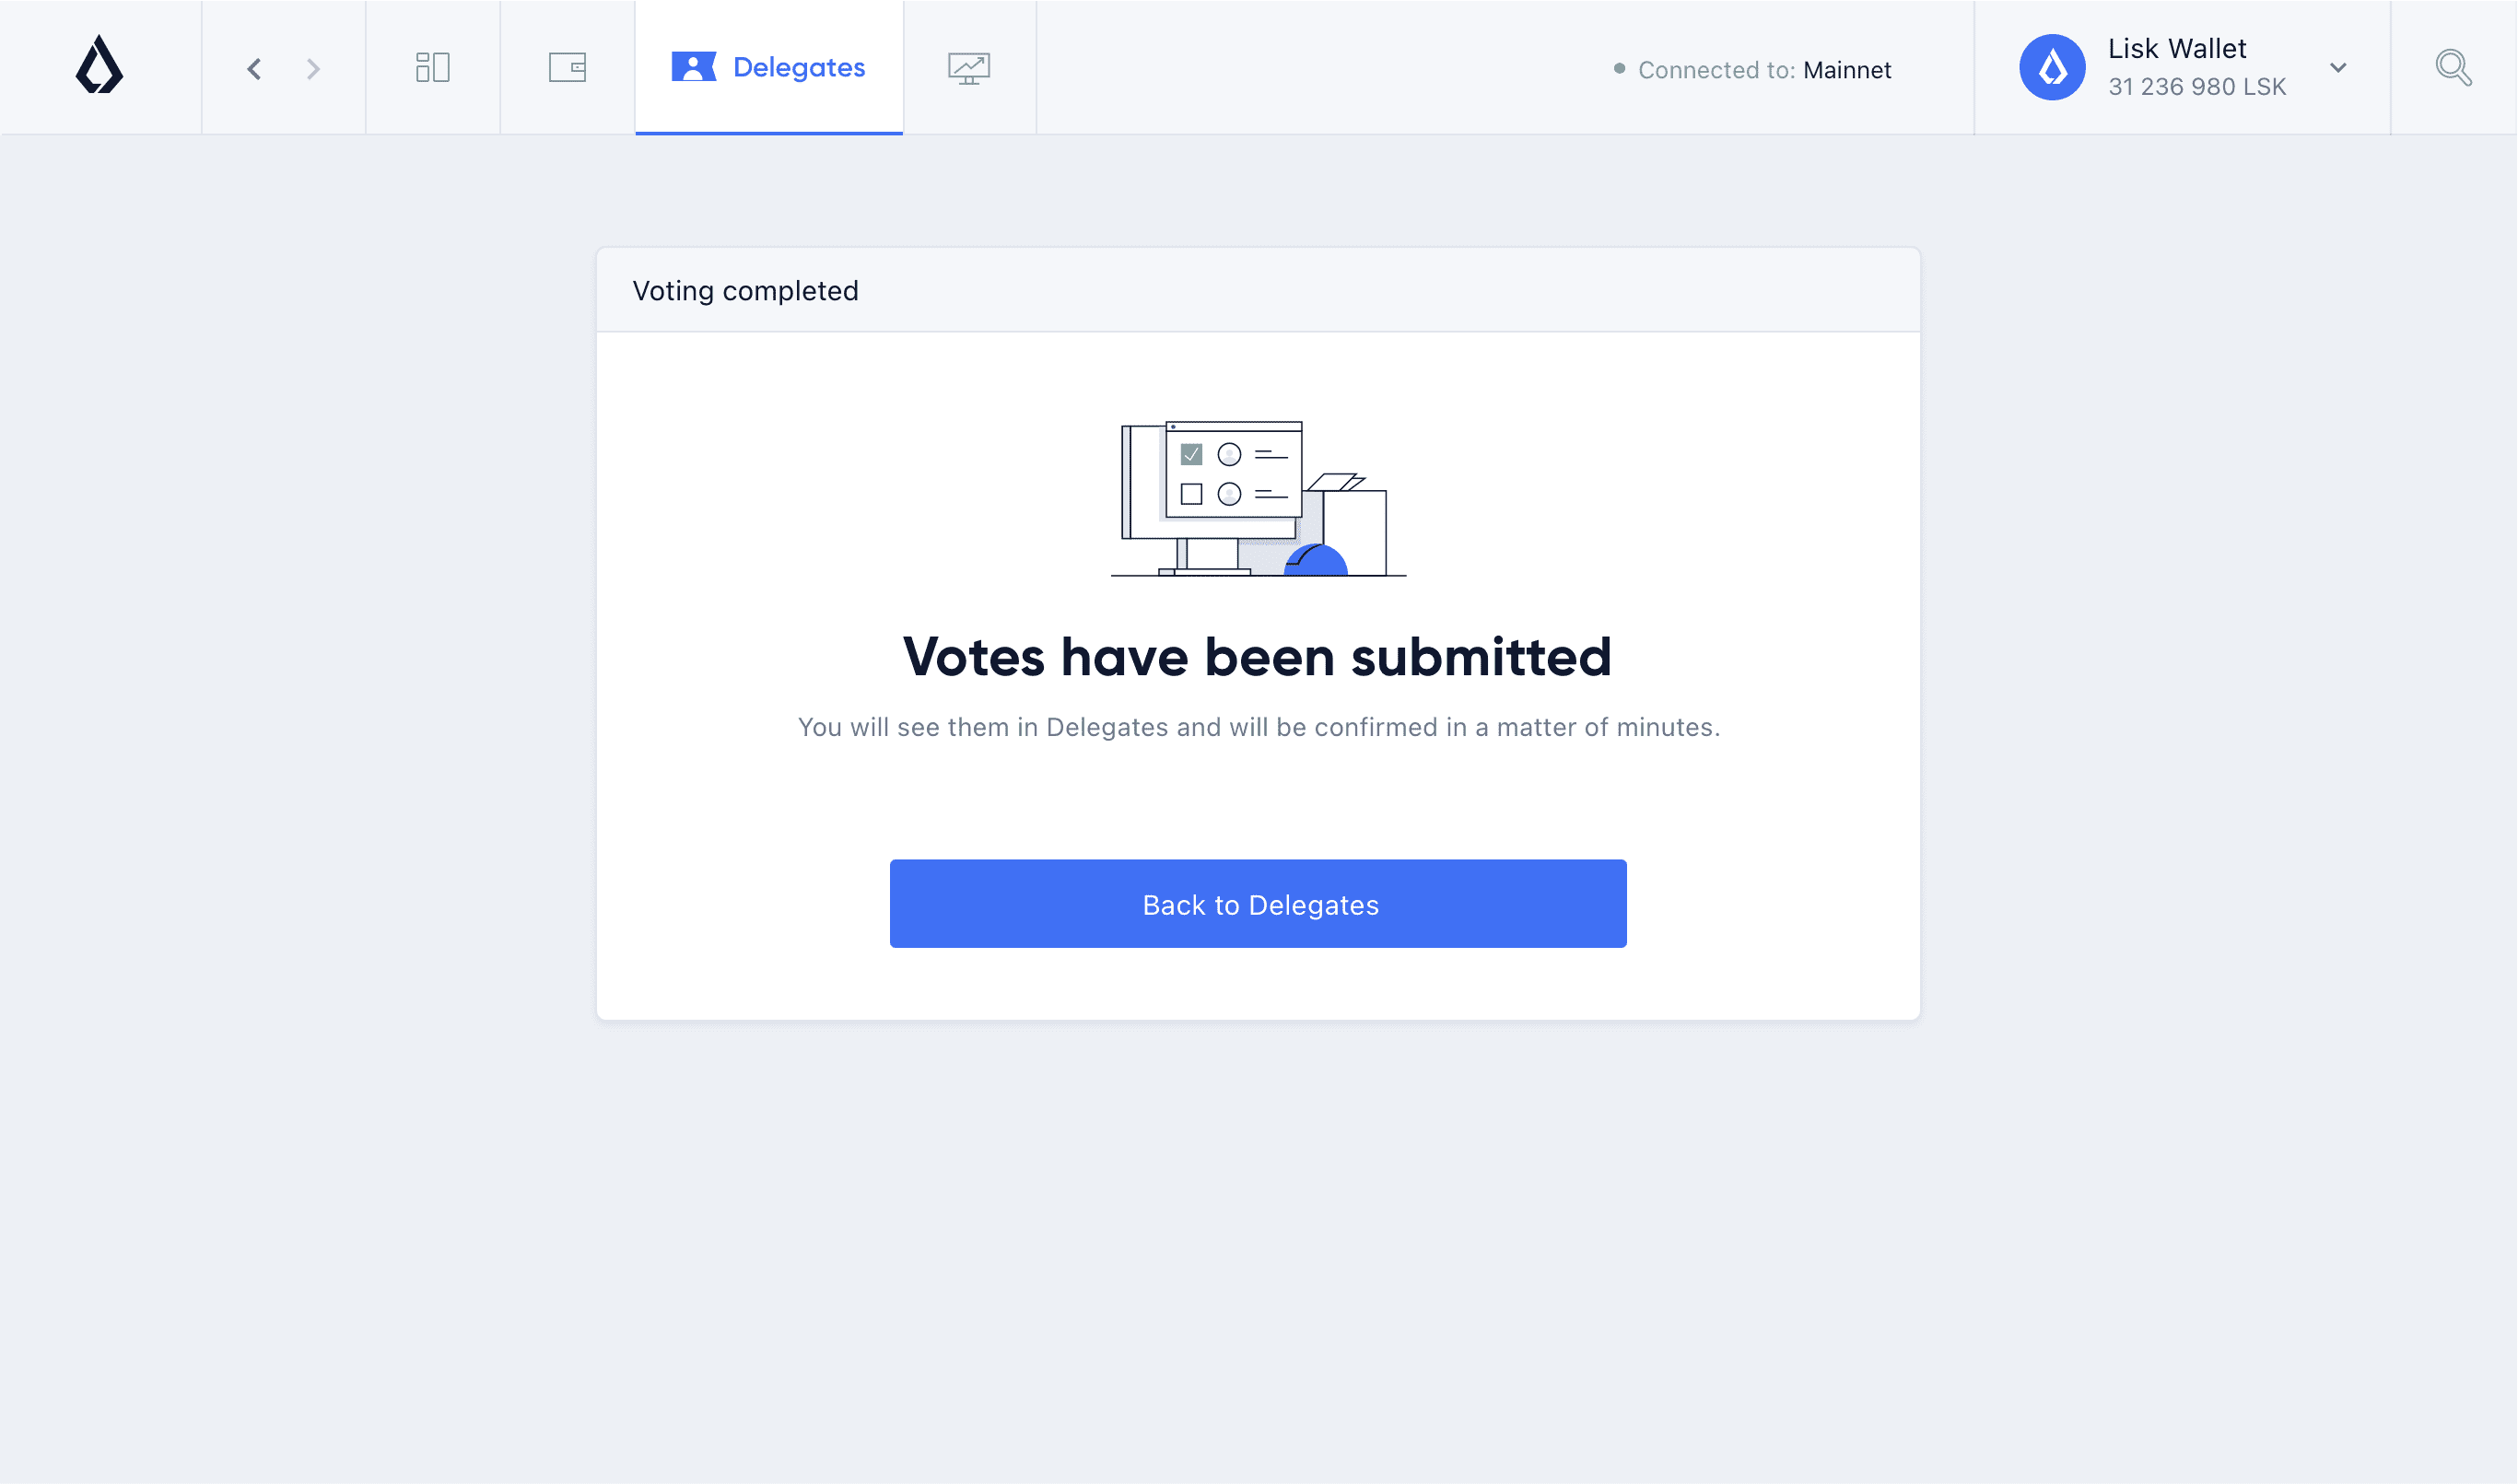The image size is (2518, 1484).
Task: Click the navigate back arrow icon
Action: (254, 67)
